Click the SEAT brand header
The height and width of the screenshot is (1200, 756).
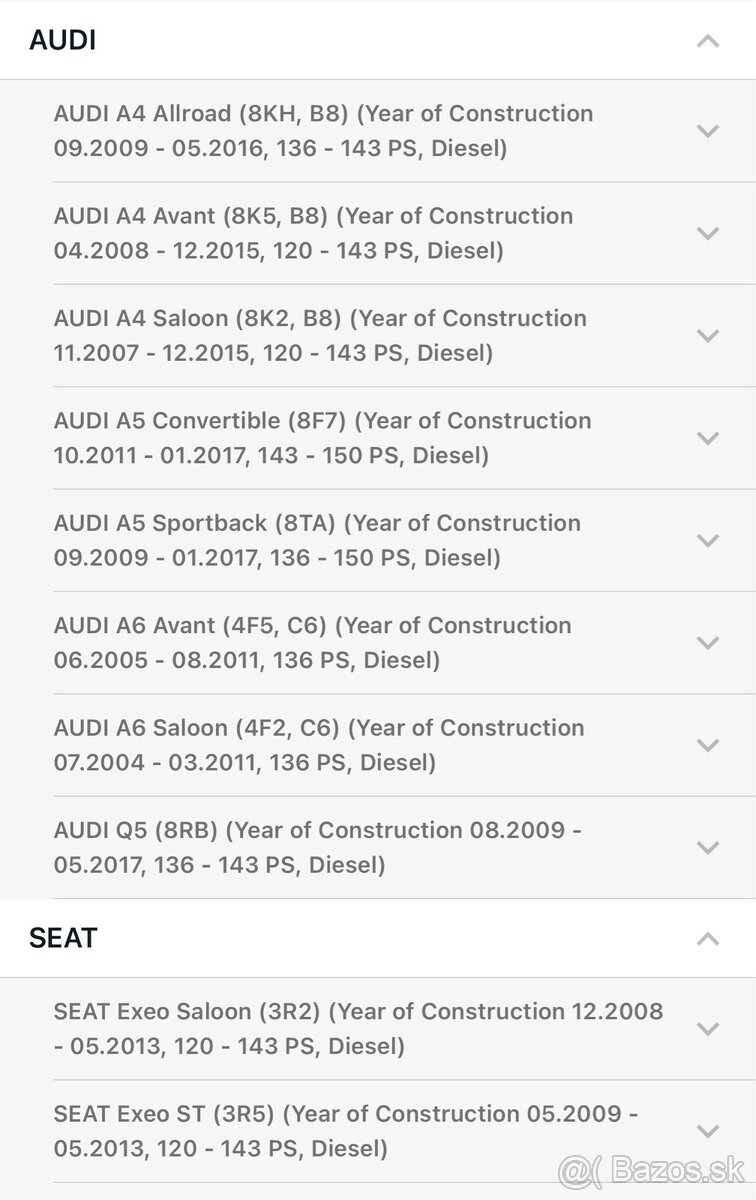coord(63,938)
